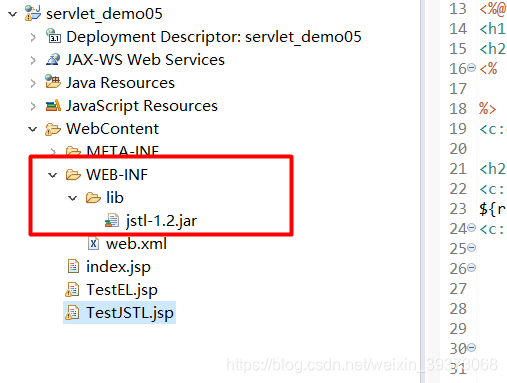
Task: Select the servlet_demo05 project label
Action: (x=104, y=14)
